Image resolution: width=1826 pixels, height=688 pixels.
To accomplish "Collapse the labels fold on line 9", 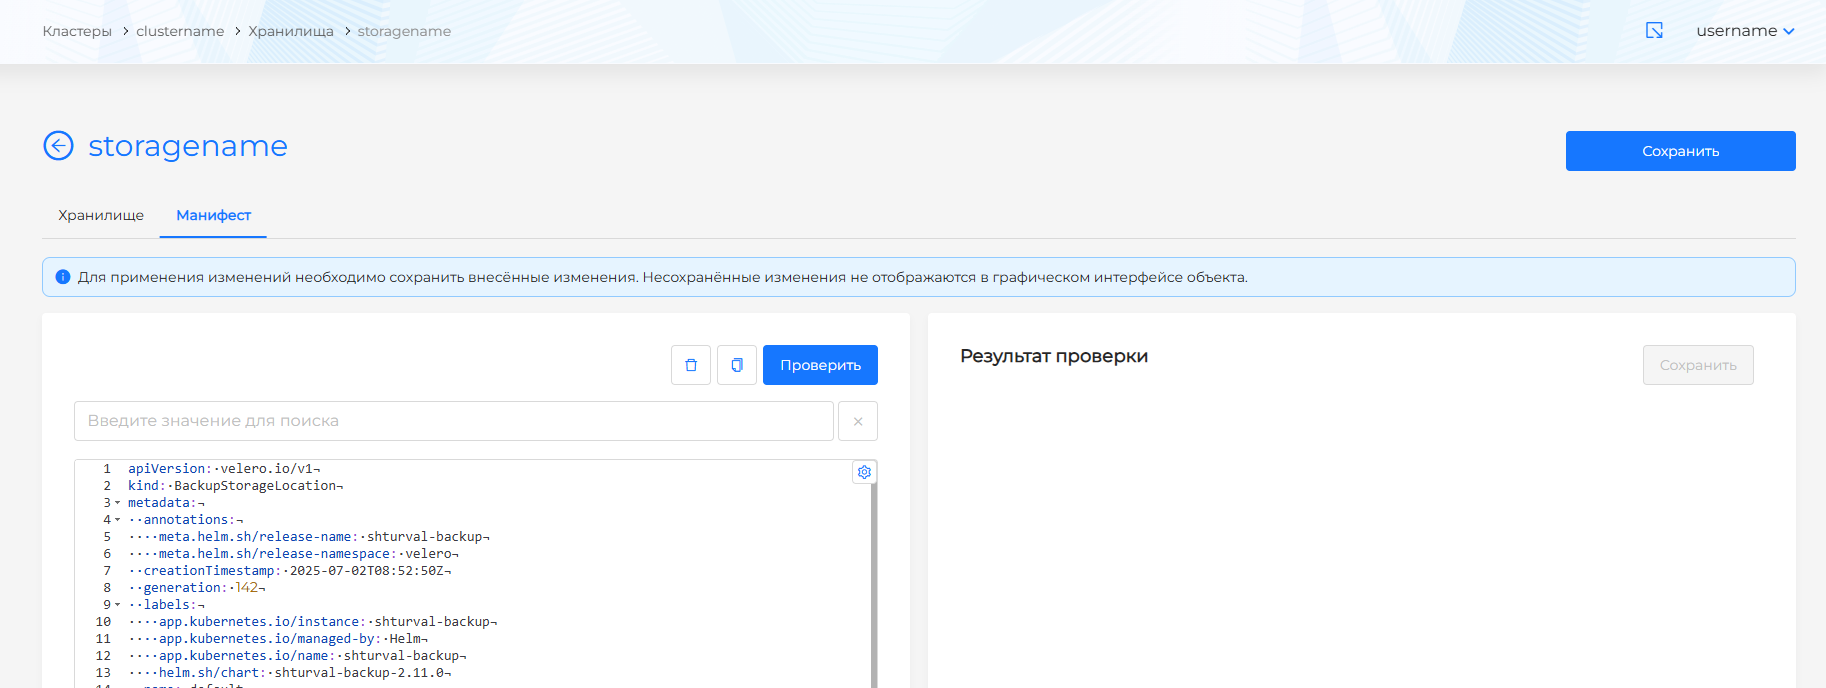I will click(x=117, y=605).
